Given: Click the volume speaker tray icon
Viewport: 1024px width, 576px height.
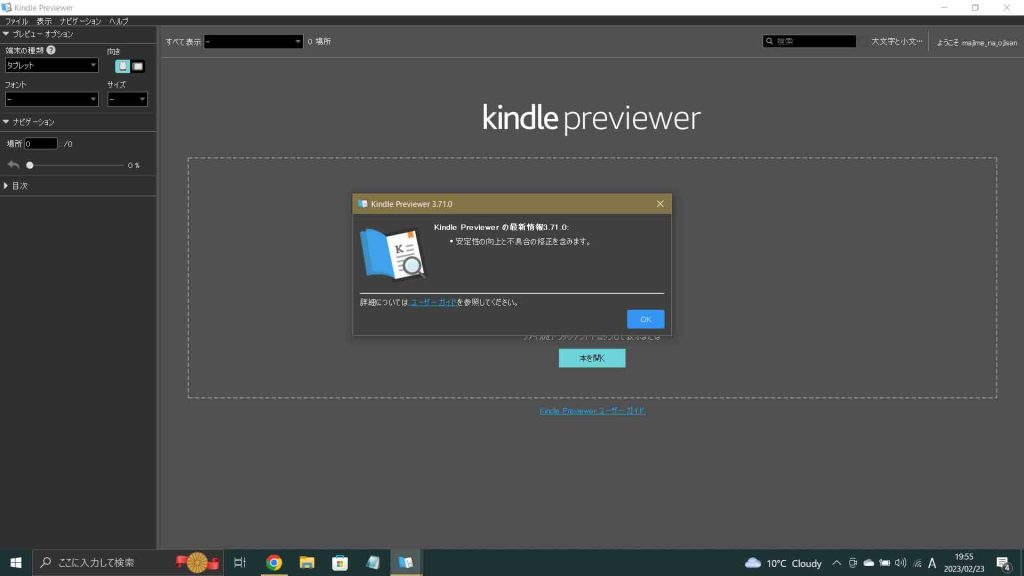Looking at the screenshot, I should [901, 563].
